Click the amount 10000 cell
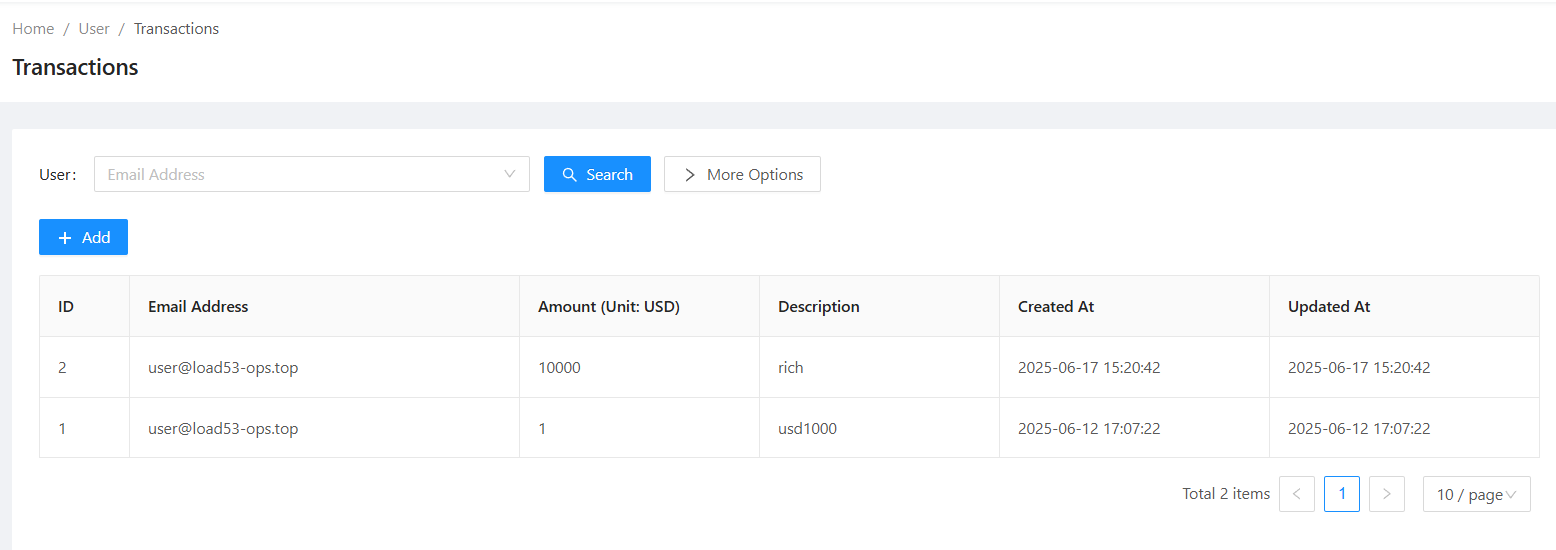 (559, 368)
